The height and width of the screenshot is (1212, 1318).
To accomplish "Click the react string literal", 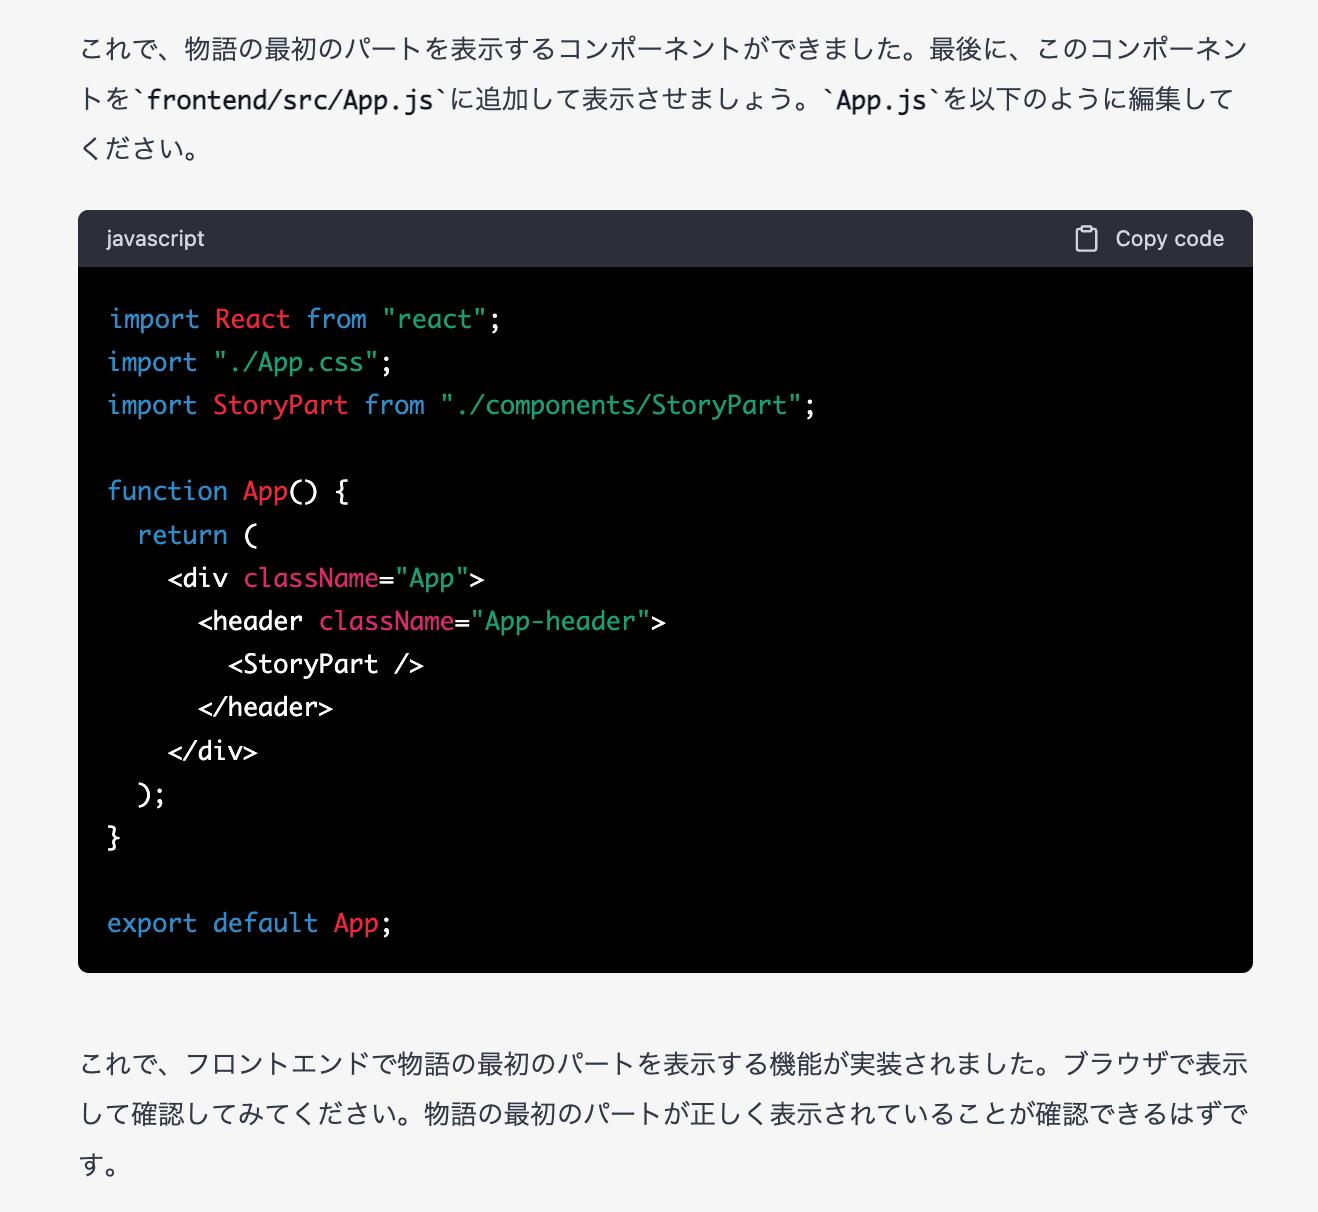I will coord(435,319).
